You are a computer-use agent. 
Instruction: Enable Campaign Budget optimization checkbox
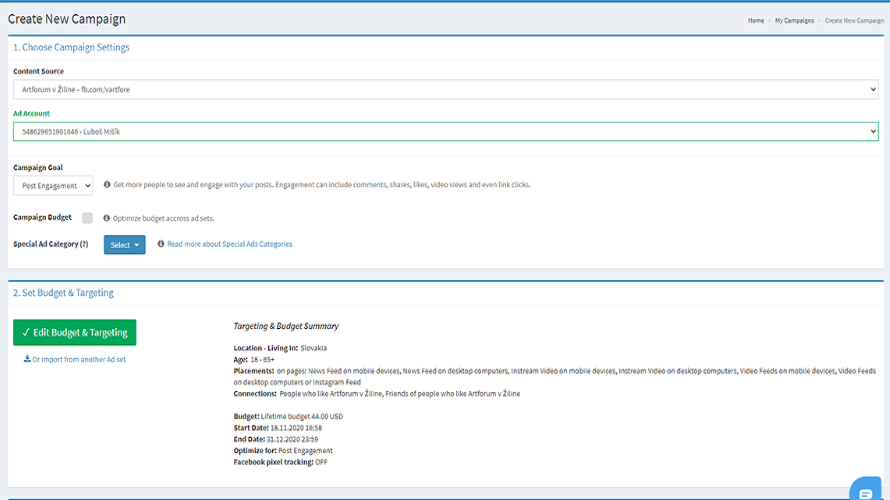click(x=87, y=218)
